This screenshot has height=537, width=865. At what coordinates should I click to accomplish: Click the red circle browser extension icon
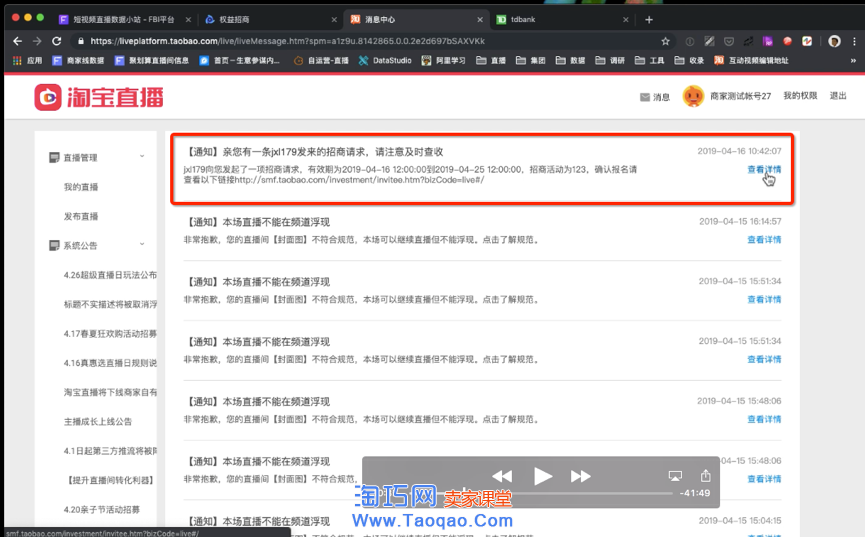(x=787, y=41)
